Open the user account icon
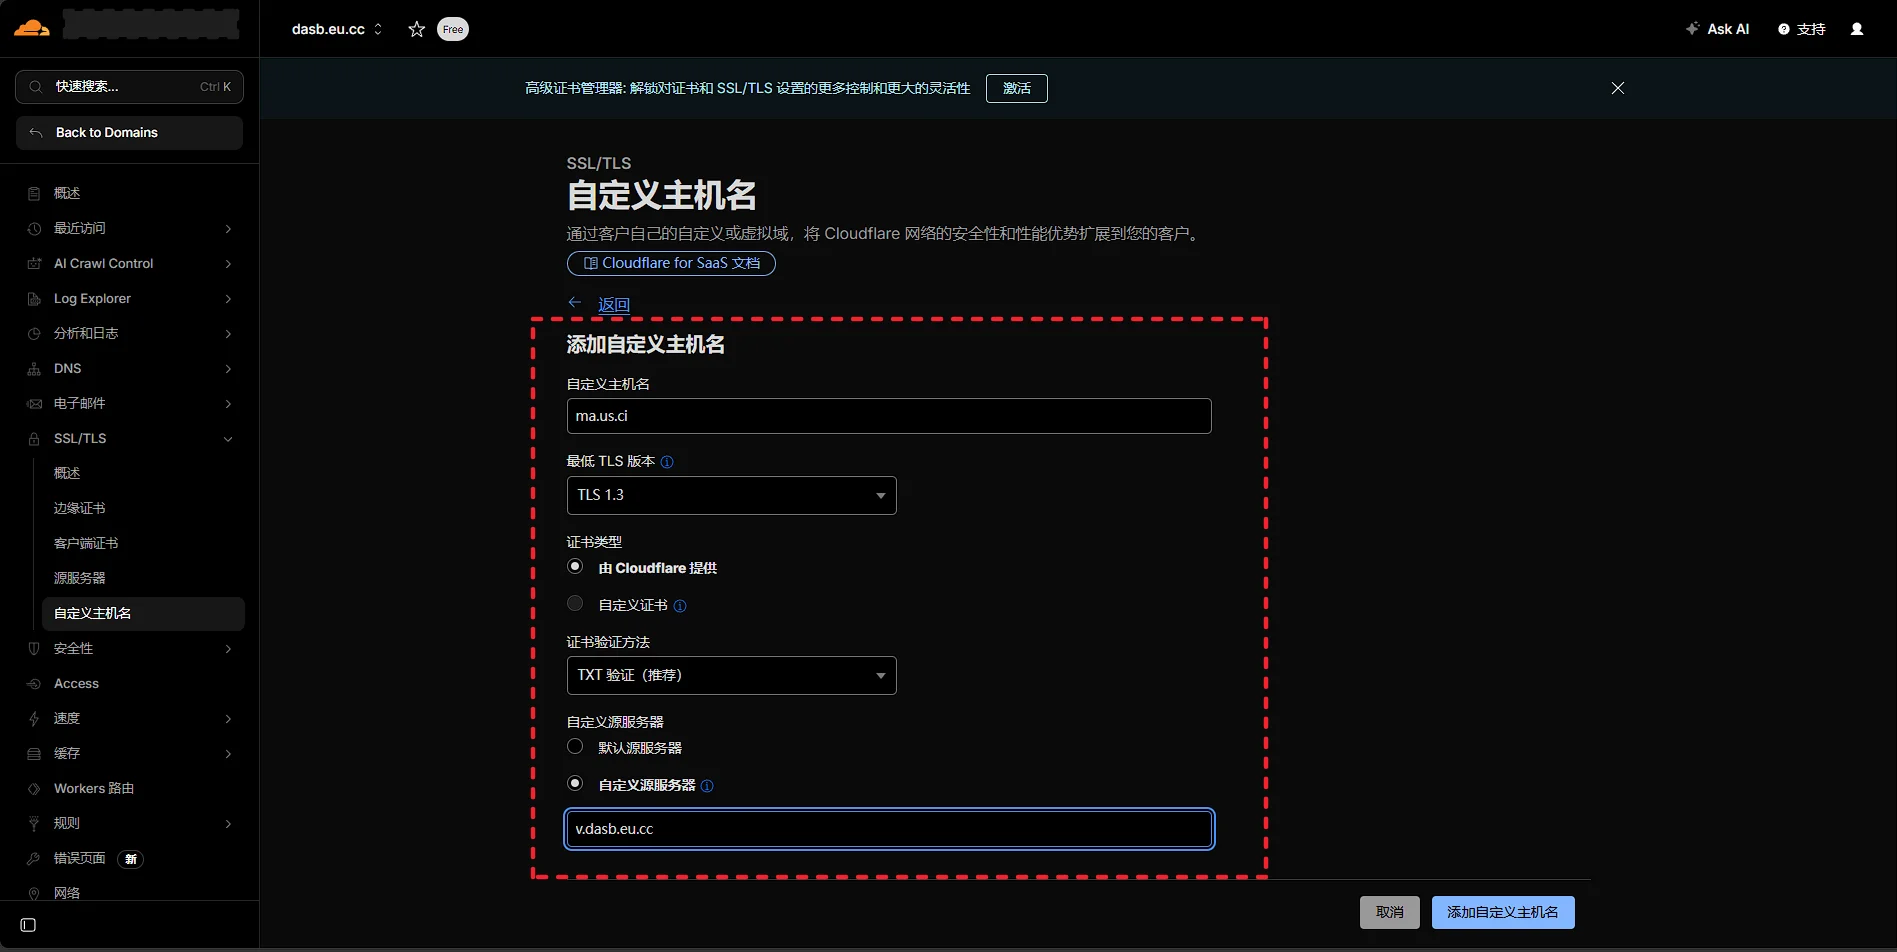Screen dimensions: 1897x952 tap(1857, 29)
